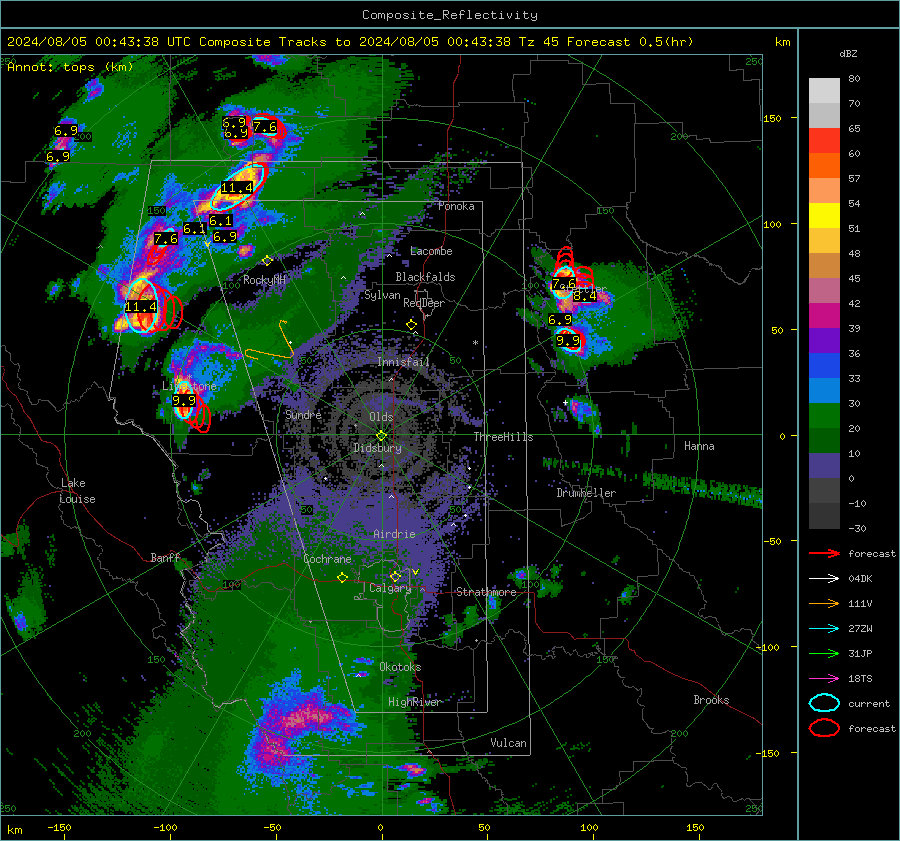Click the Hanna city label

[699, 446]
